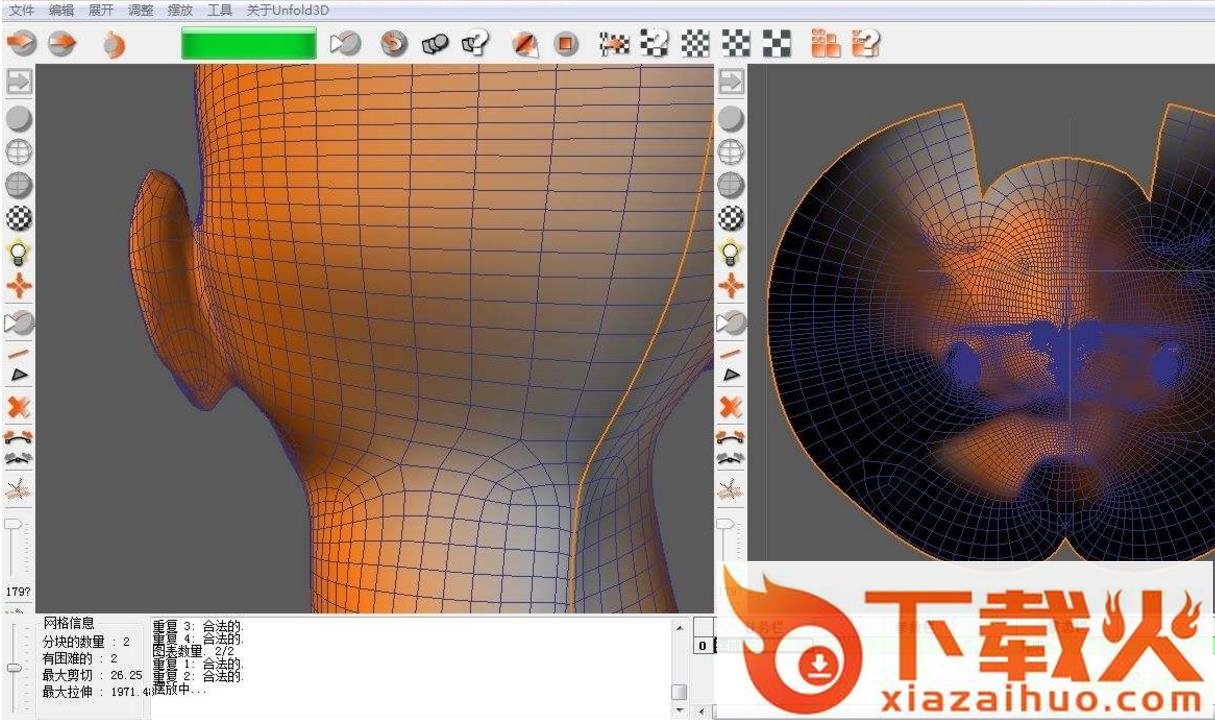1215x720 pixels.
Task: Open the 关于Unfold3D menu
Action: click(288, 10)
